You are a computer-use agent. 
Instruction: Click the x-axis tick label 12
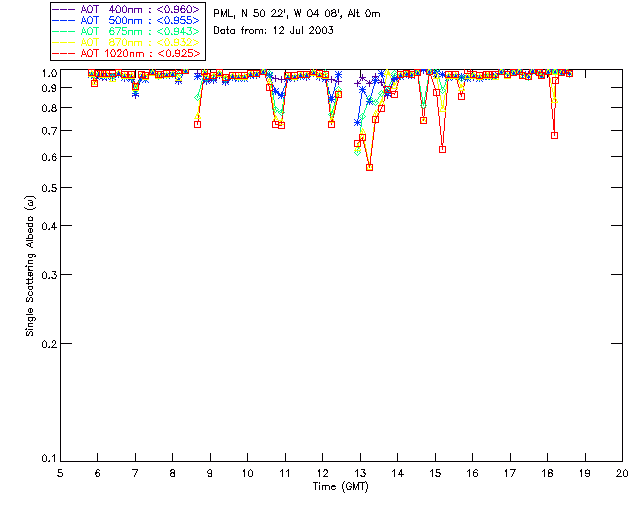322,473
